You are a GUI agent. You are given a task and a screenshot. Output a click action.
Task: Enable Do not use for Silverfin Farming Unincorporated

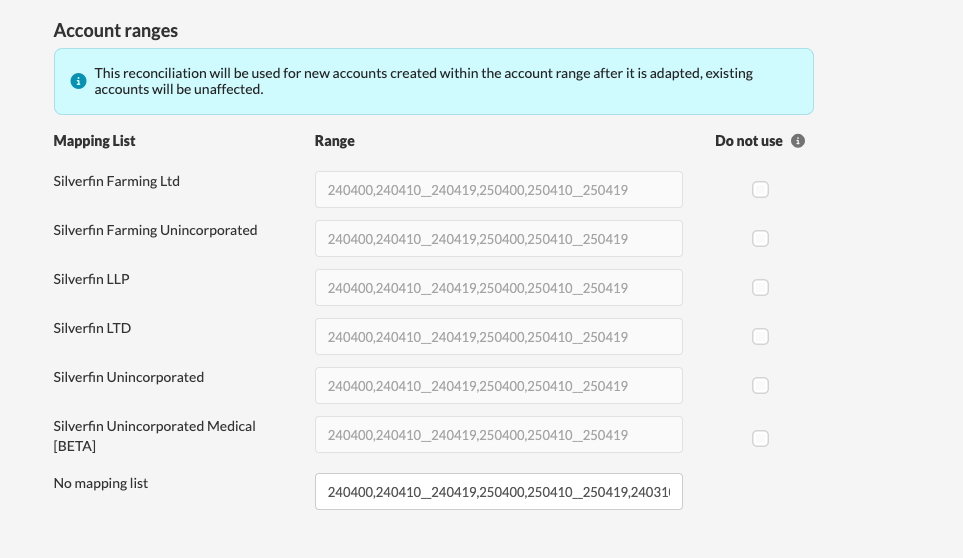pyautogui.click(x=760, y=238)
